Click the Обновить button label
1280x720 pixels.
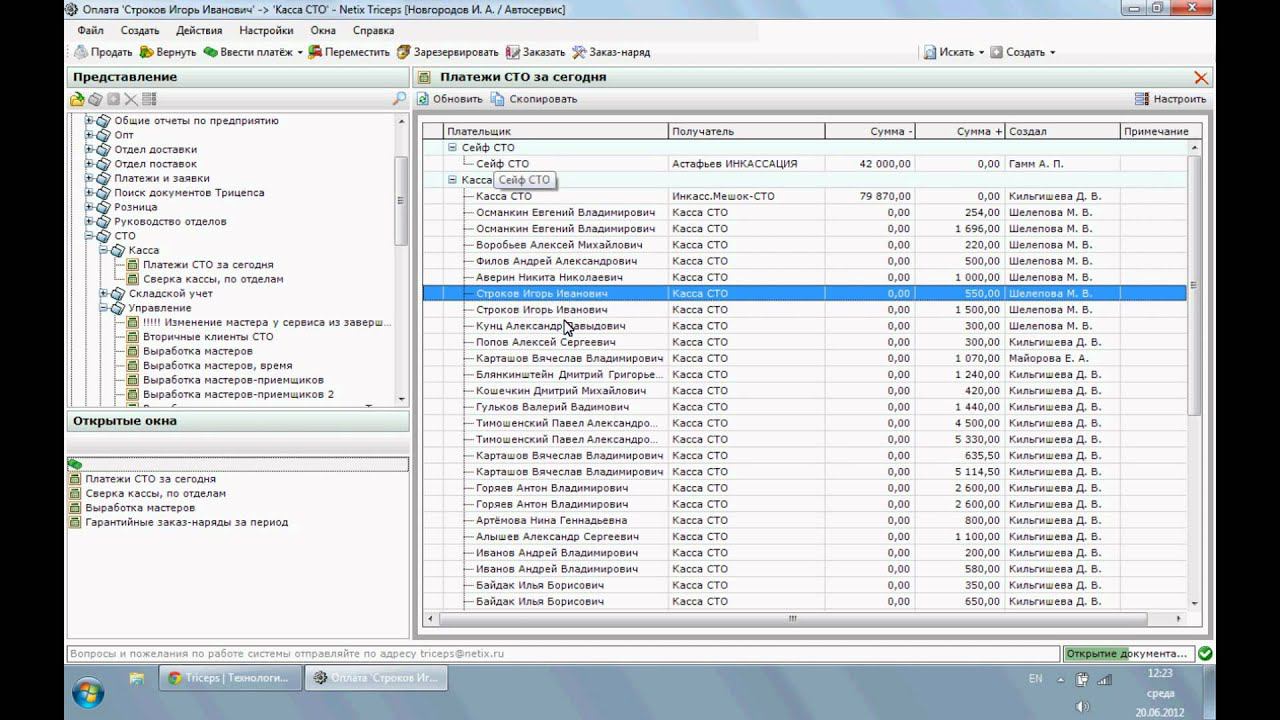tap(458, 99)
